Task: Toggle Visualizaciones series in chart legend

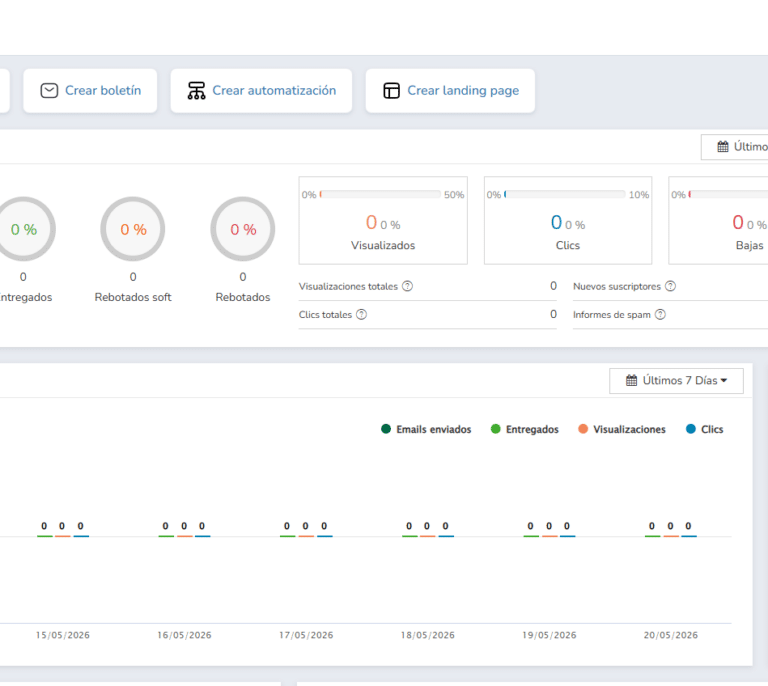Action: pyautogui.click(x=622, y=429)
